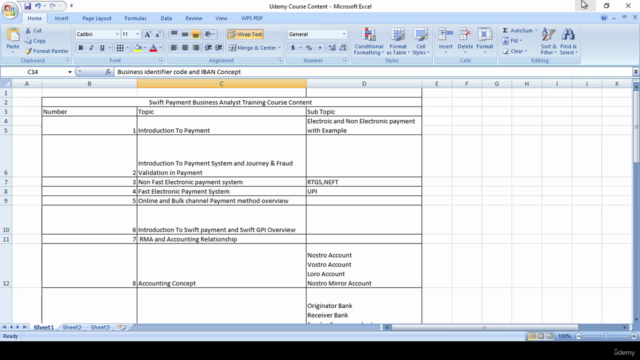Align text to the left
Screen dimensions: 640x360
[174, 48]
